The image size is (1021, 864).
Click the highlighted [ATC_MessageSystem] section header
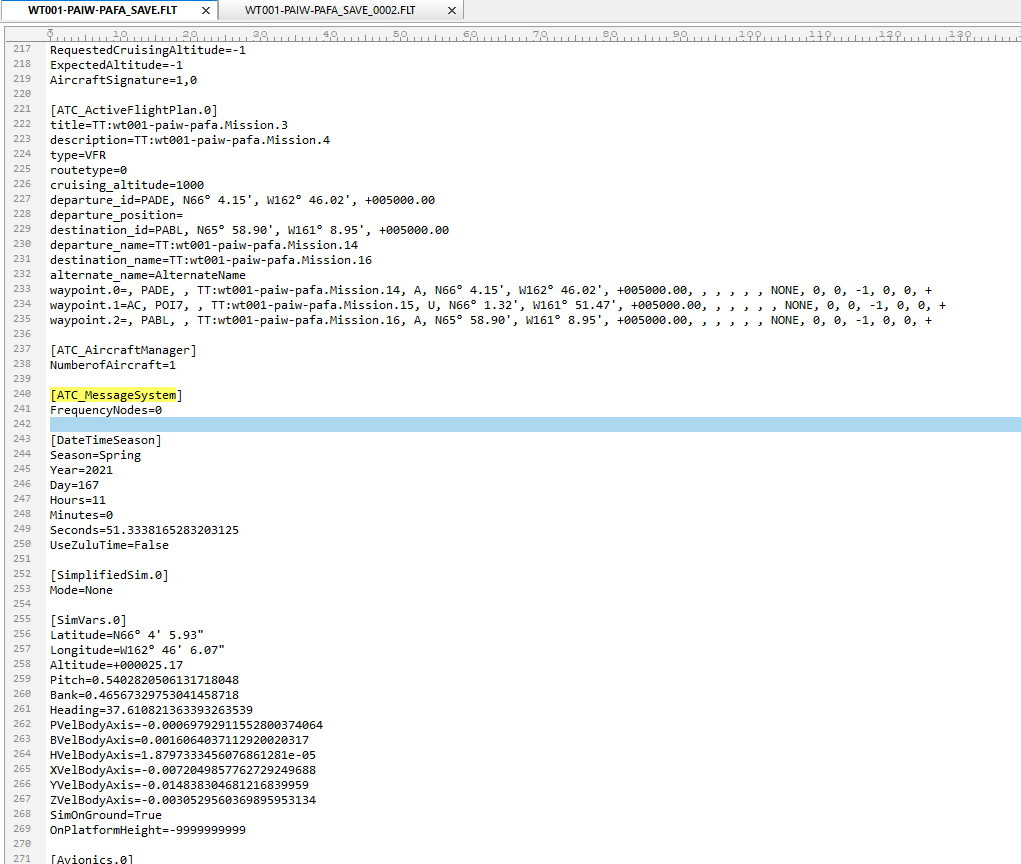pyautogui.click(x=116, y=395)
